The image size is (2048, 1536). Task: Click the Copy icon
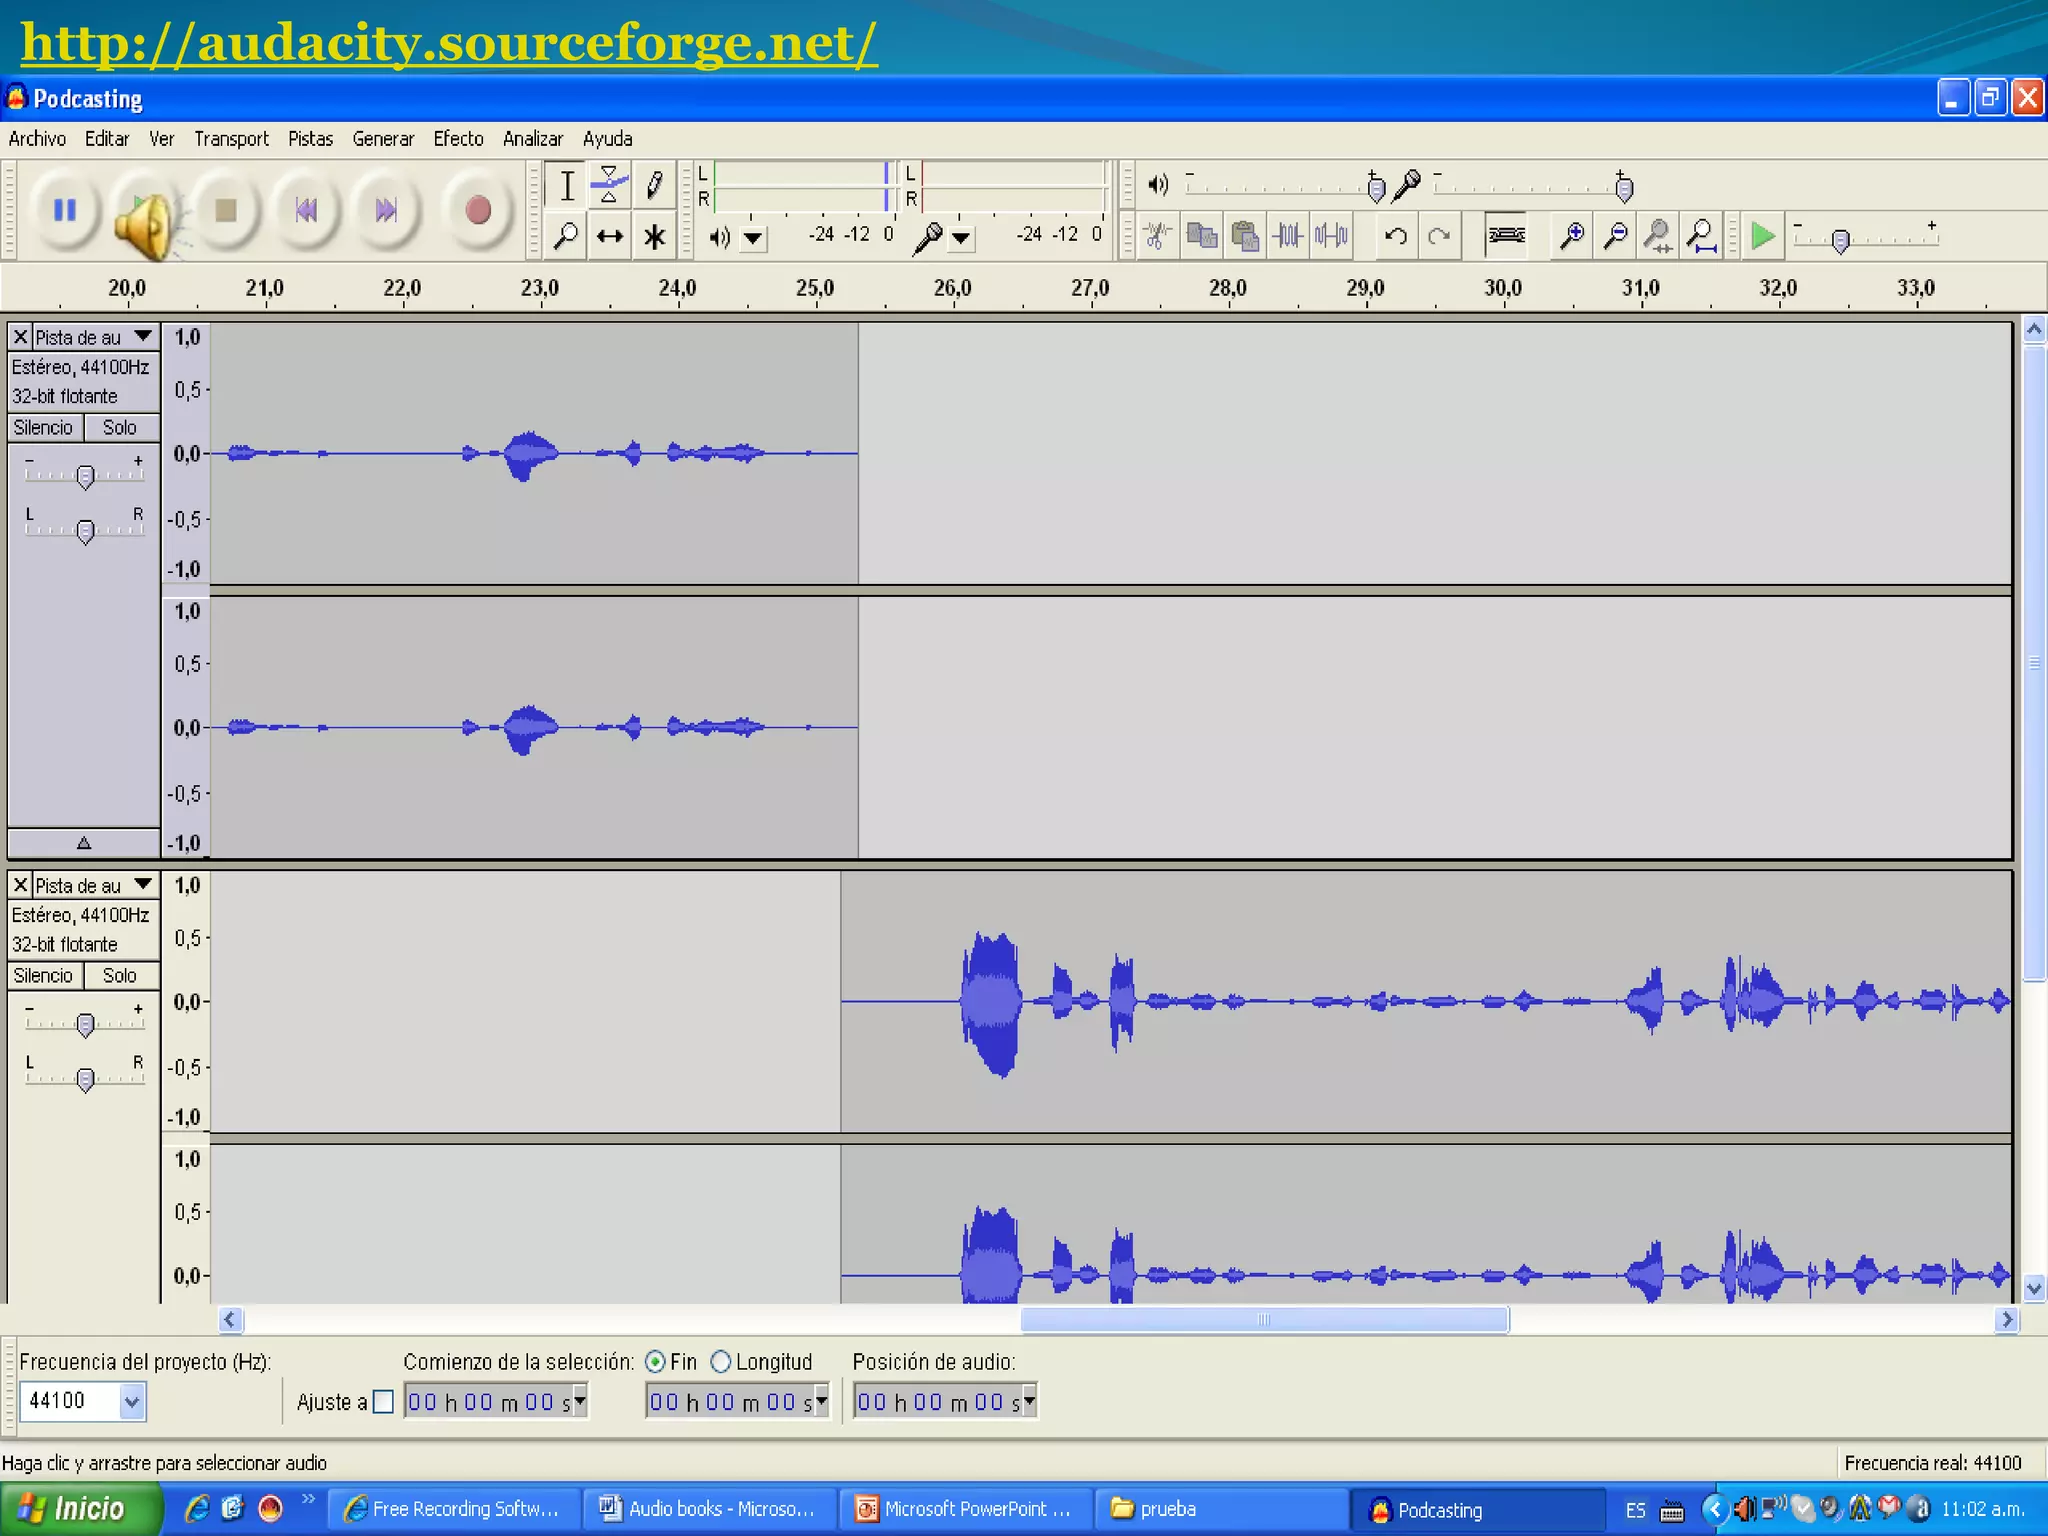(x=1201, y=236)
